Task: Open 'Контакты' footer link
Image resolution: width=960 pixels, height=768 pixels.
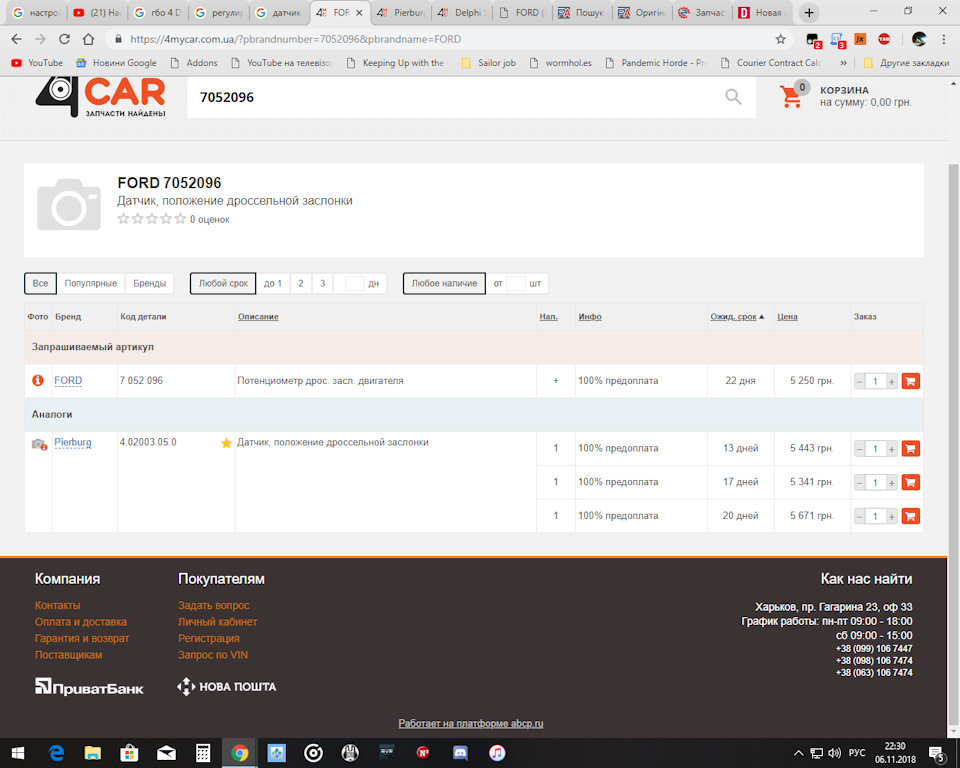Action: 58,605
